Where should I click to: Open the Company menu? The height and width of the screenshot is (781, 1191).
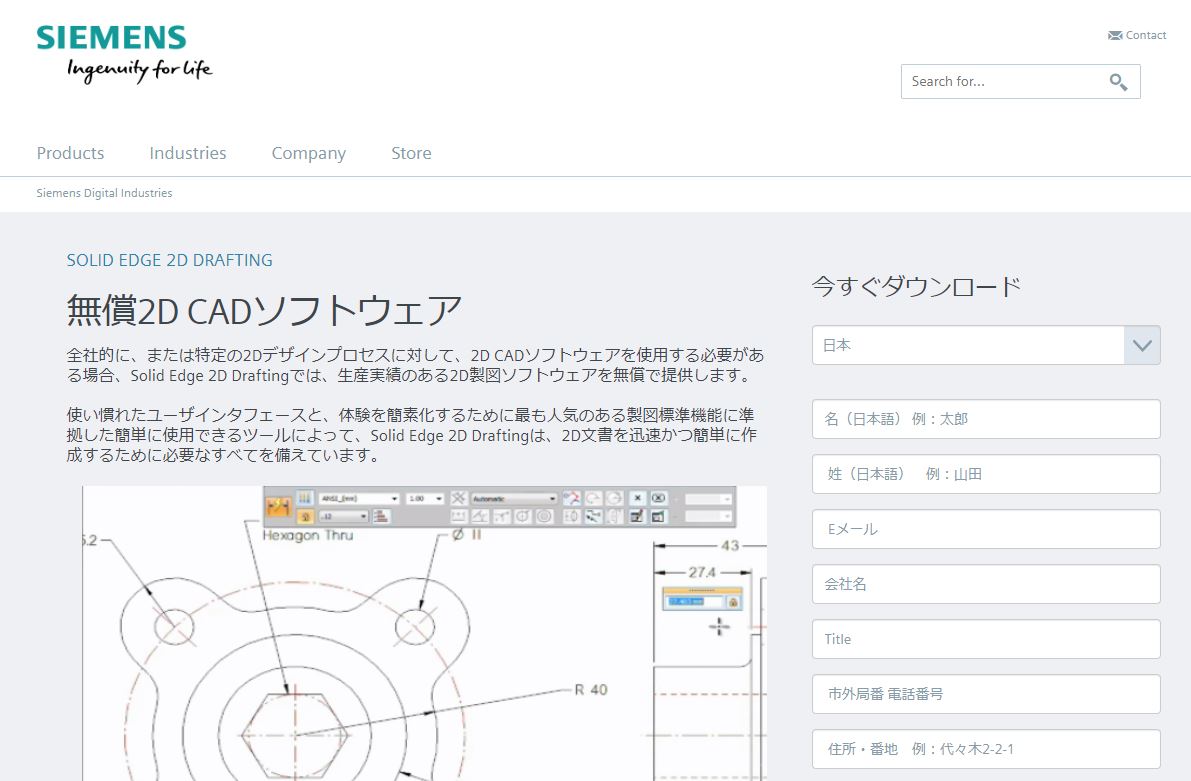point(309,153)
